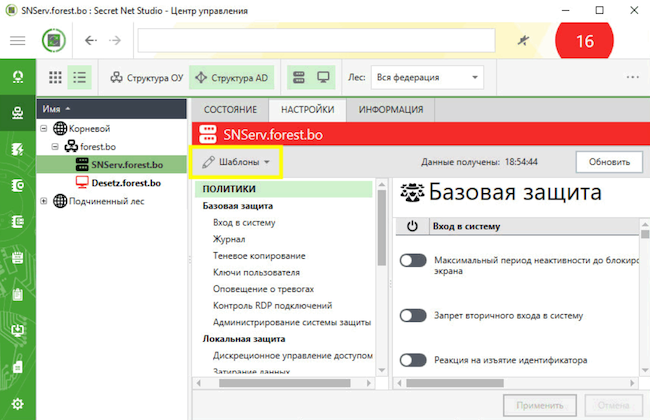Collapse the forest.bo domain node

(x=55, y=146)
